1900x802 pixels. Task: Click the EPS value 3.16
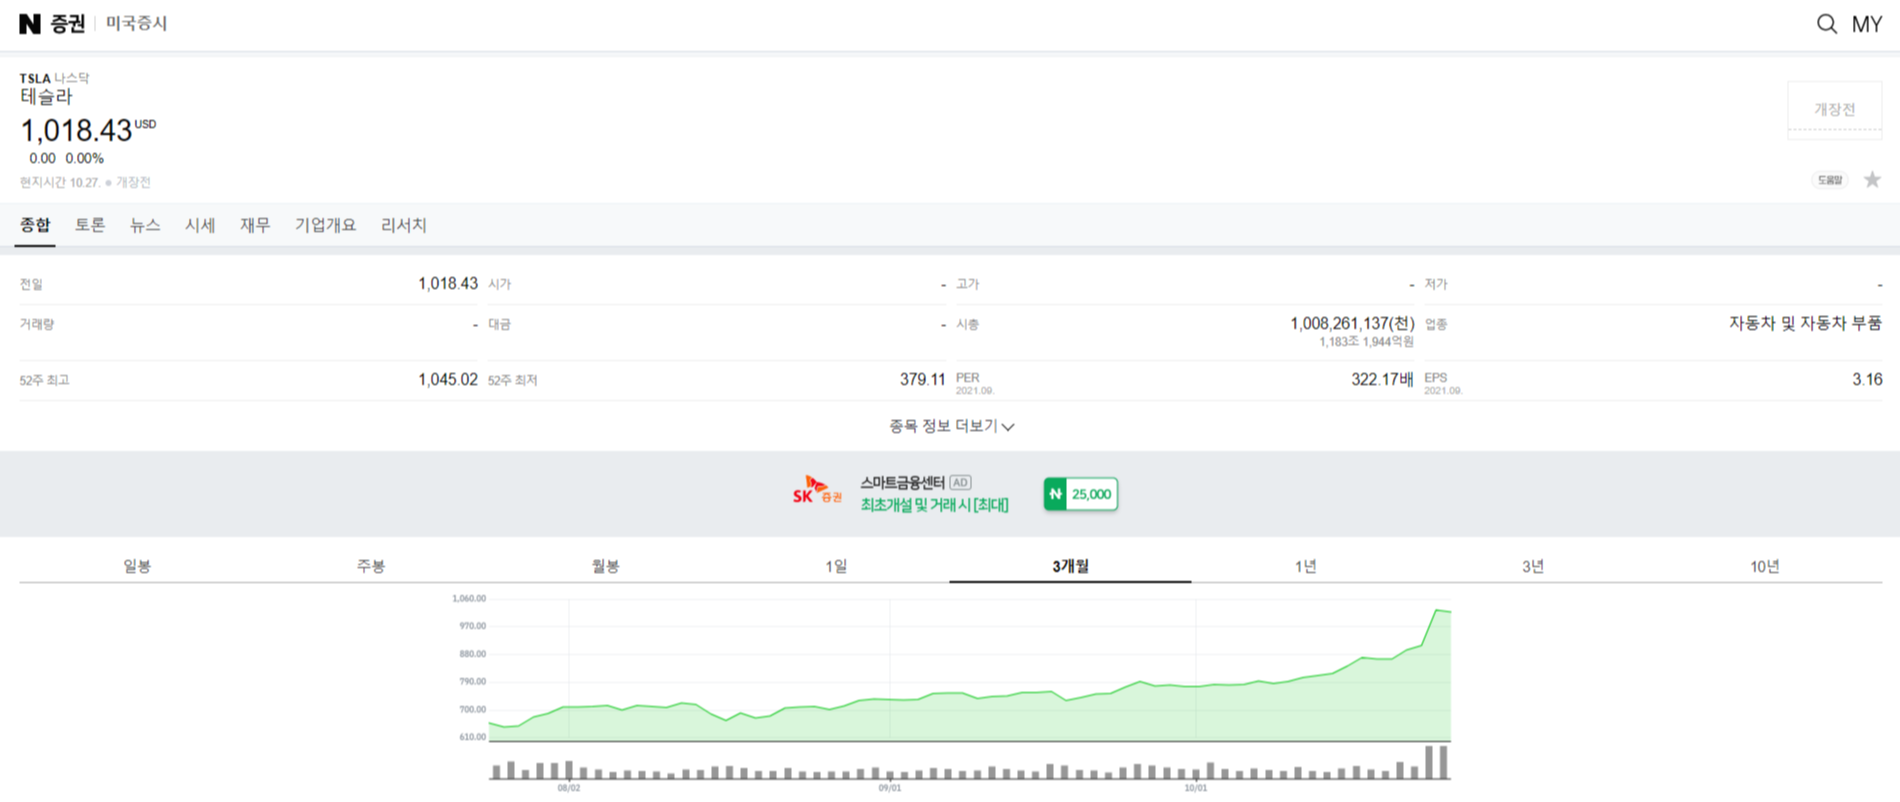(x=1867, y=380)
